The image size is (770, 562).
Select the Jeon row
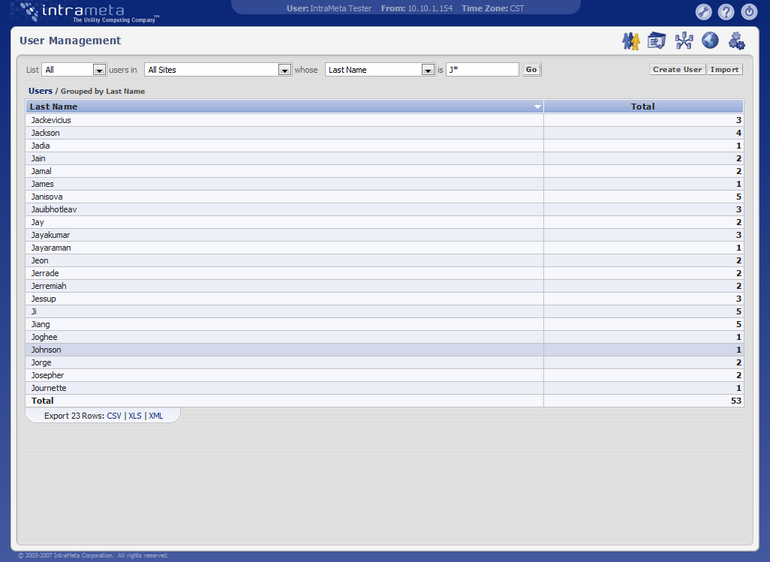point(385,261)
